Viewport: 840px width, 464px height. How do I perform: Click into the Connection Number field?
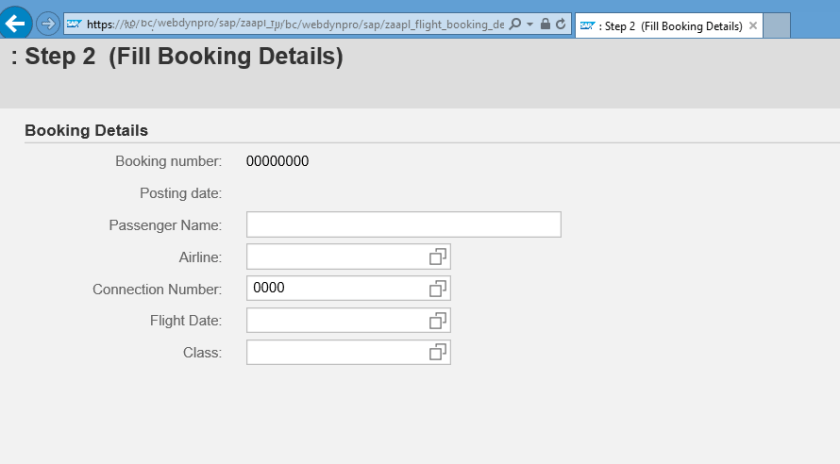click(x=336, y=289)
